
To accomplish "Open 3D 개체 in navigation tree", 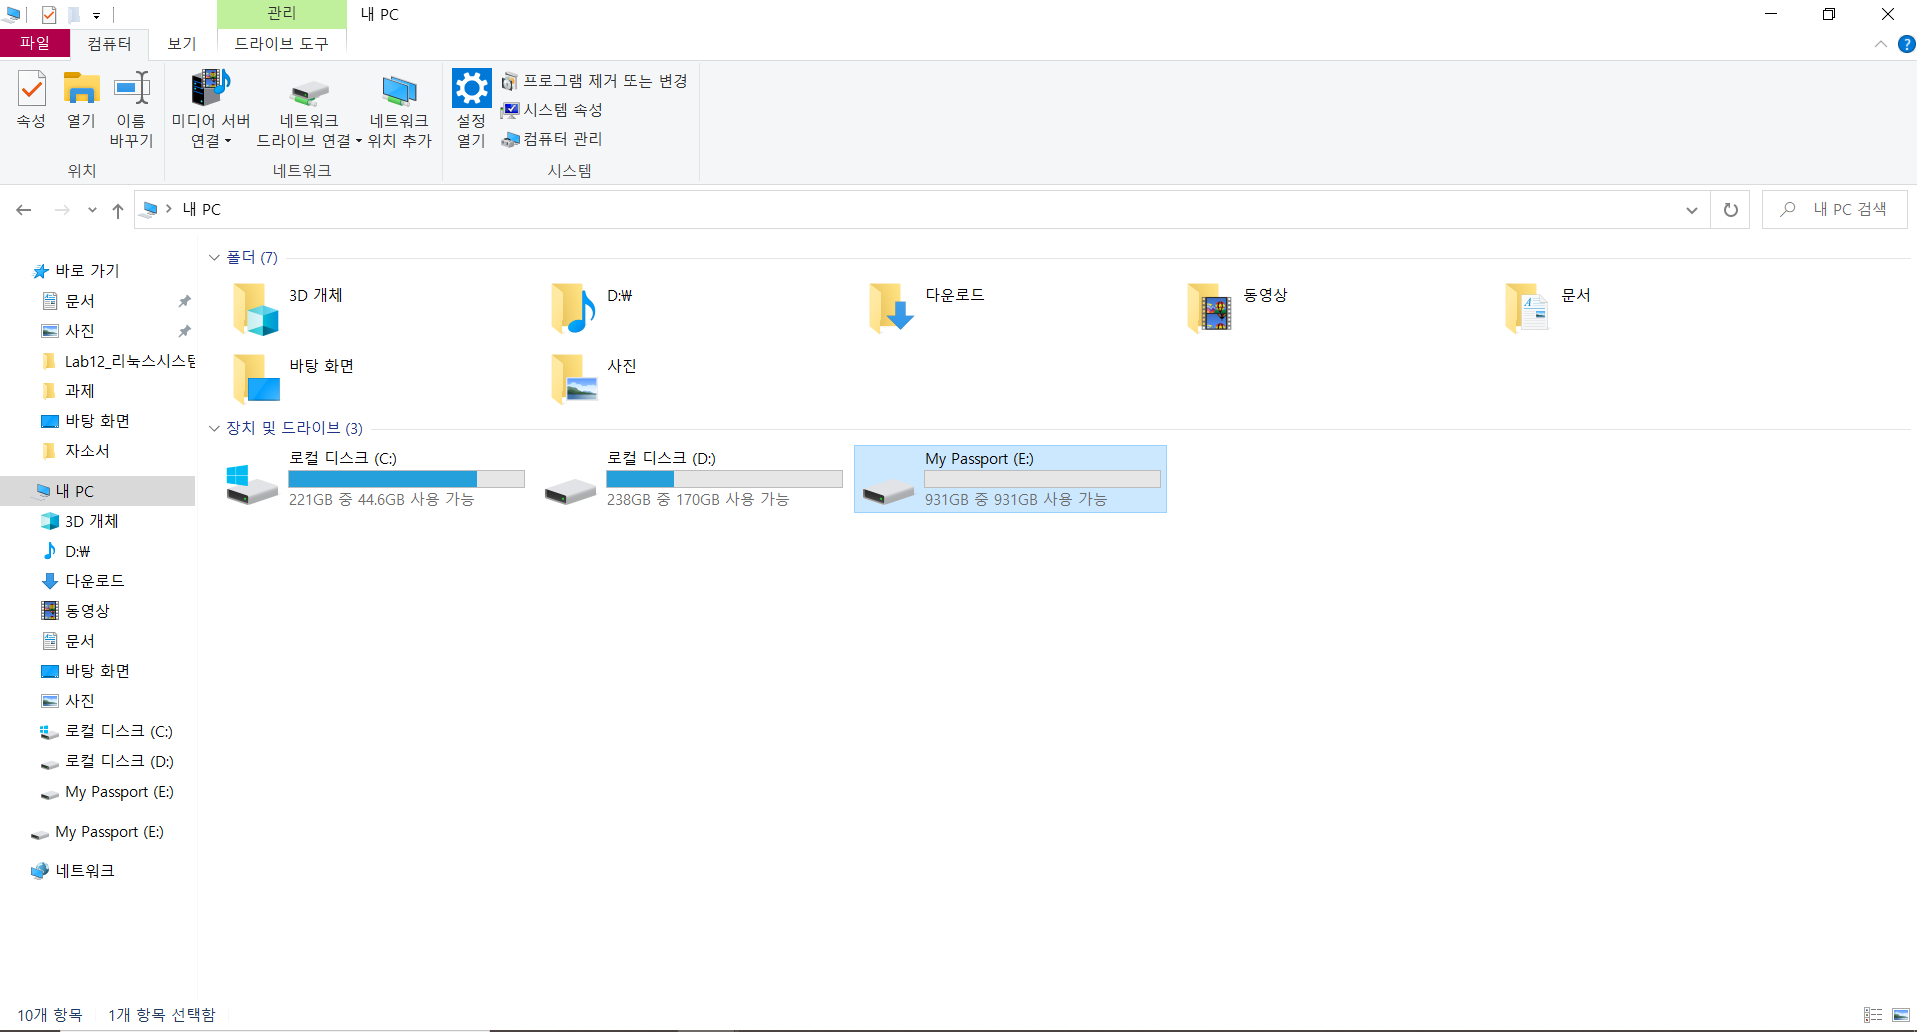I will coord(80,521).
